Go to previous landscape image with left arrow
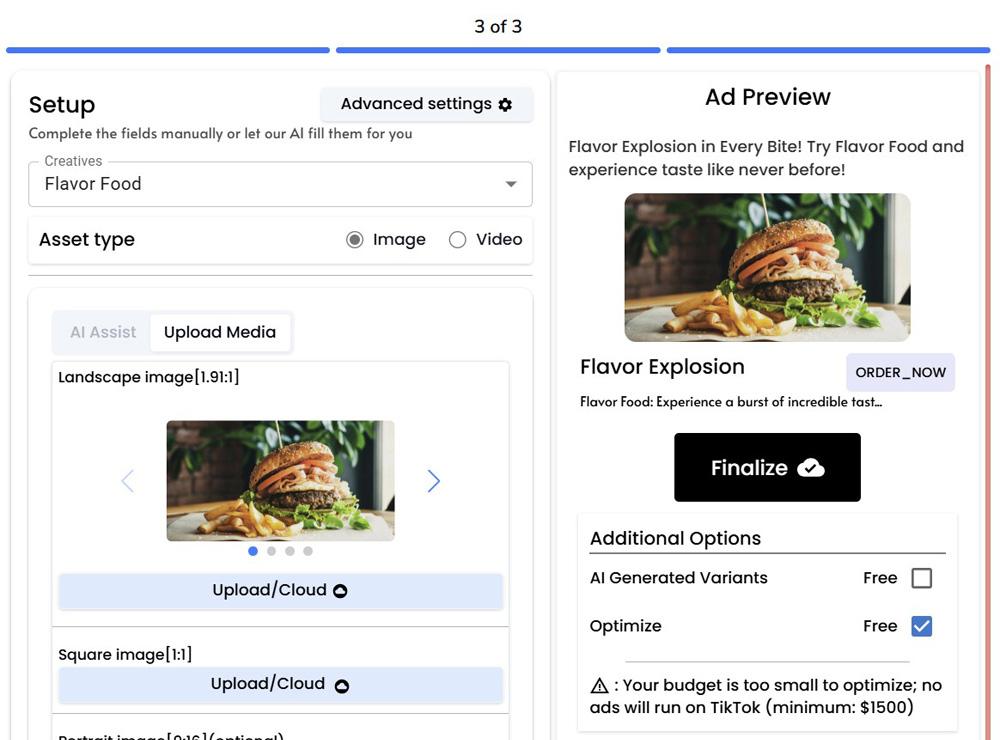 pyautogui.click(x=127, y=481)
